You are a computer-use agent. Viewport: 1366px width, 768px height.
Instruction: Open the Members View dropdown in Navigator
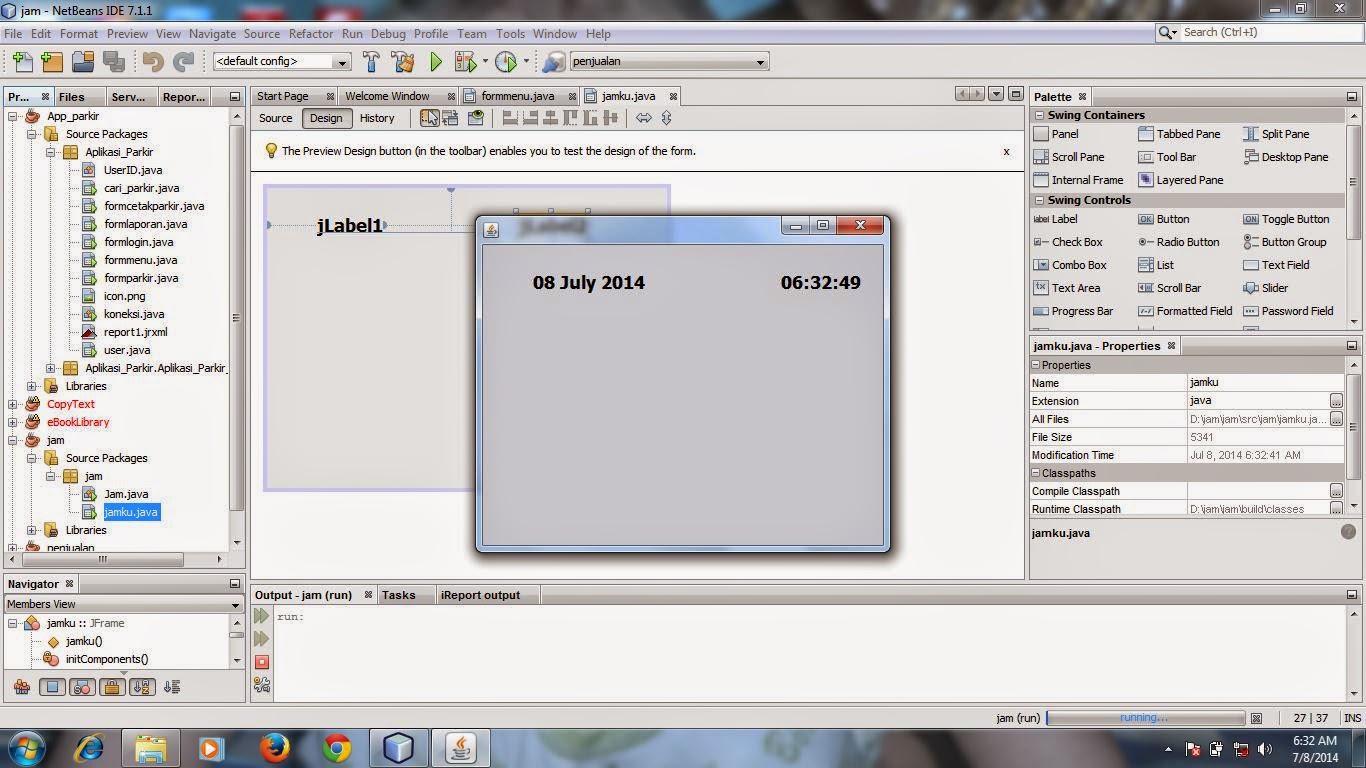[x=120, y=604]
